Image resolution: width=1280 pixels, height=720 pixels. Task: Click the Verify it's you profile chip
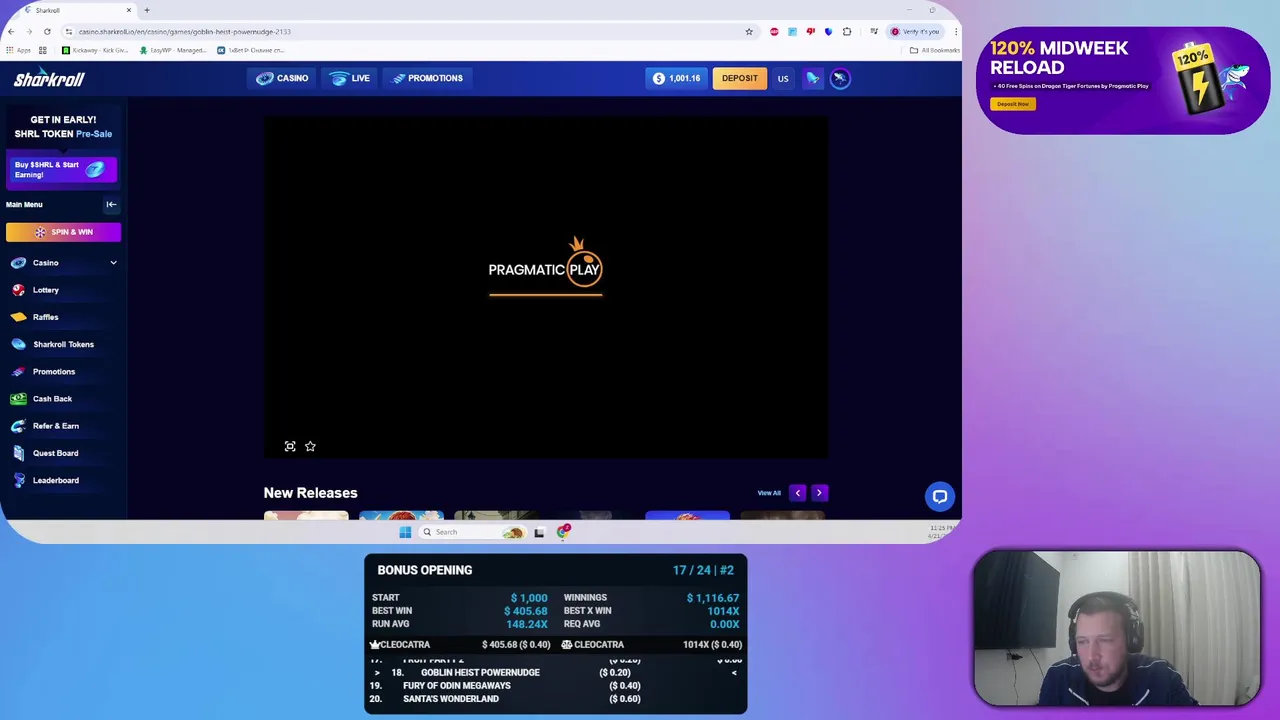tap(915, 32)
